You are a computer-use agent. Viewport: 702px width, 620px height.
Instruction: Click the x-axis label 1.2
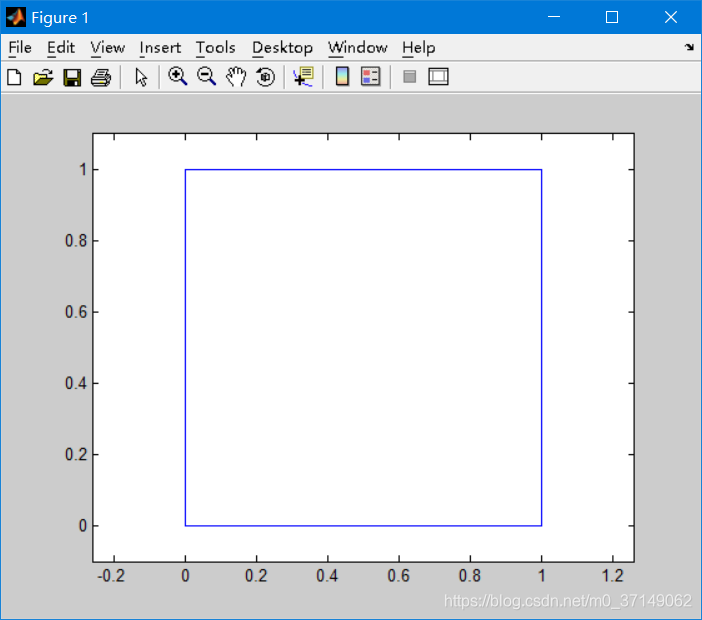tap(612, 576)
